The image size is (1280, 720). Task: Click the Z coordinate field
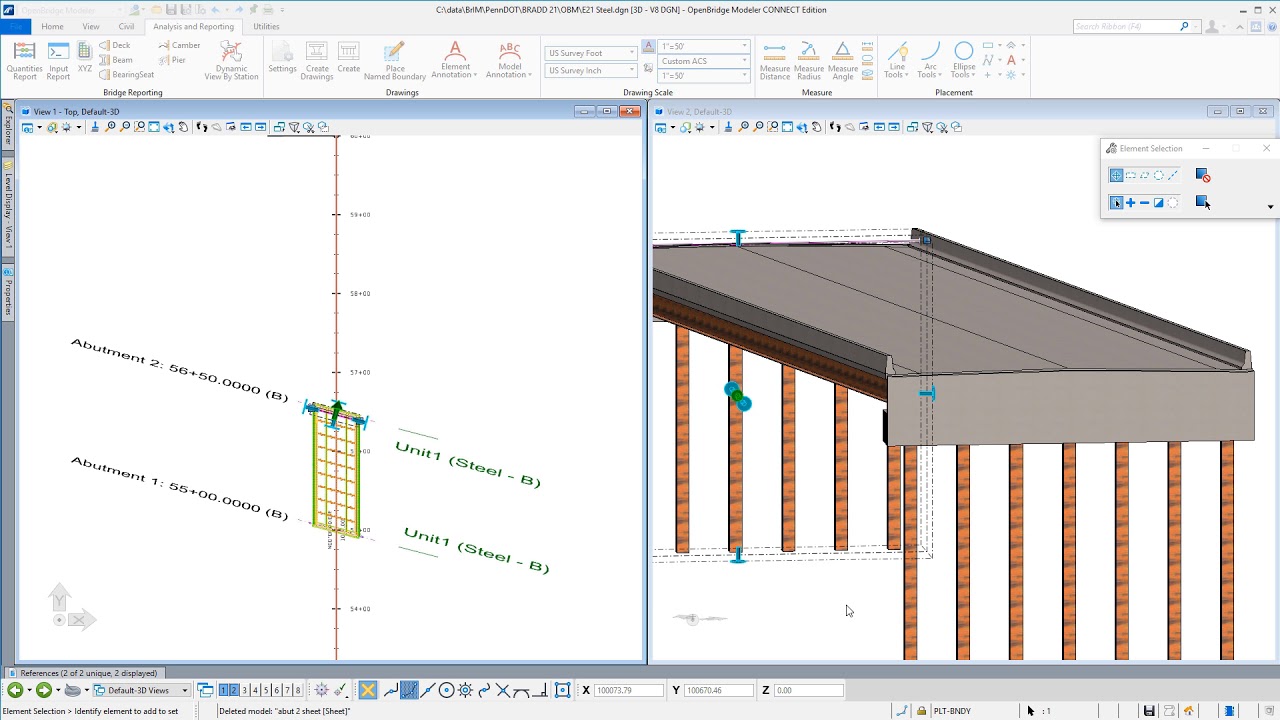[808, 690]
